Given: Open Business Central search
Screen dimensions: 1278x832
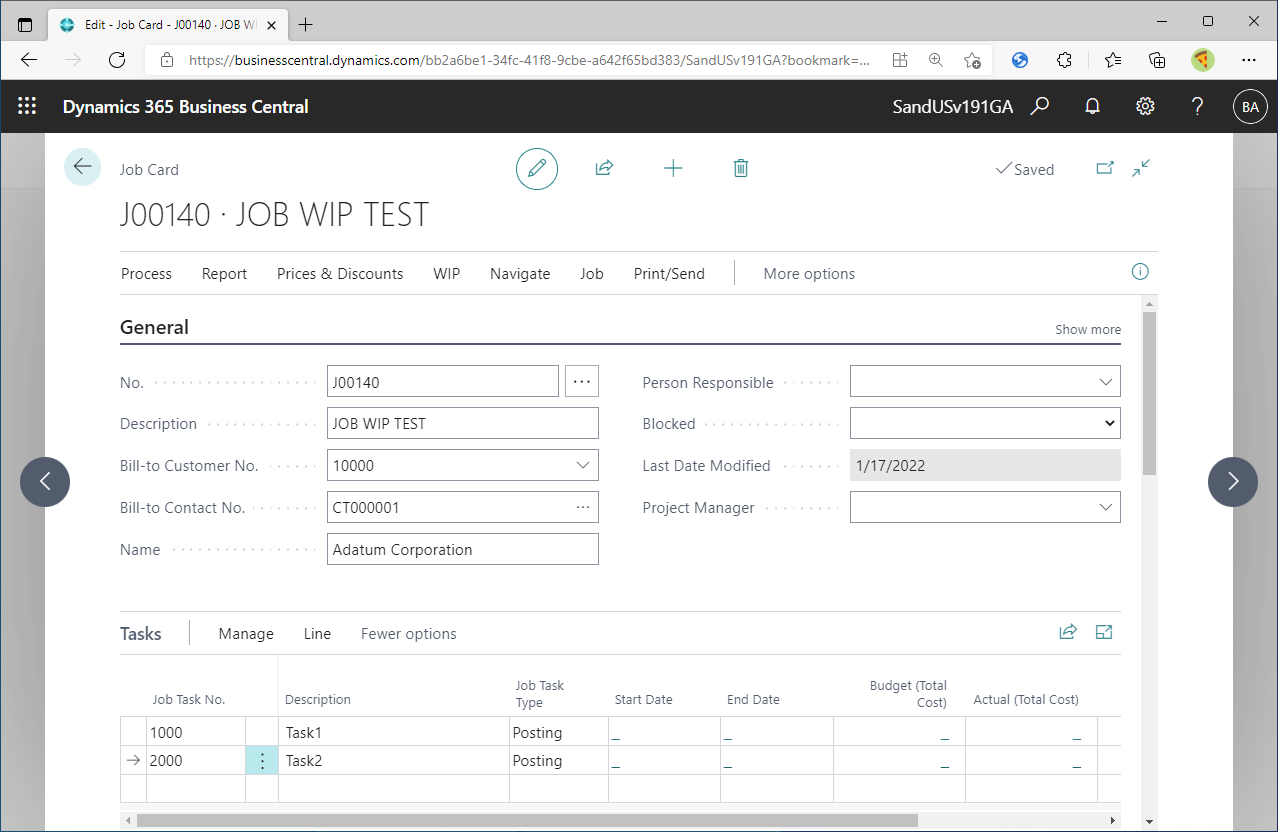Looking at the screenshot, I should click(x=1039, y=106).
